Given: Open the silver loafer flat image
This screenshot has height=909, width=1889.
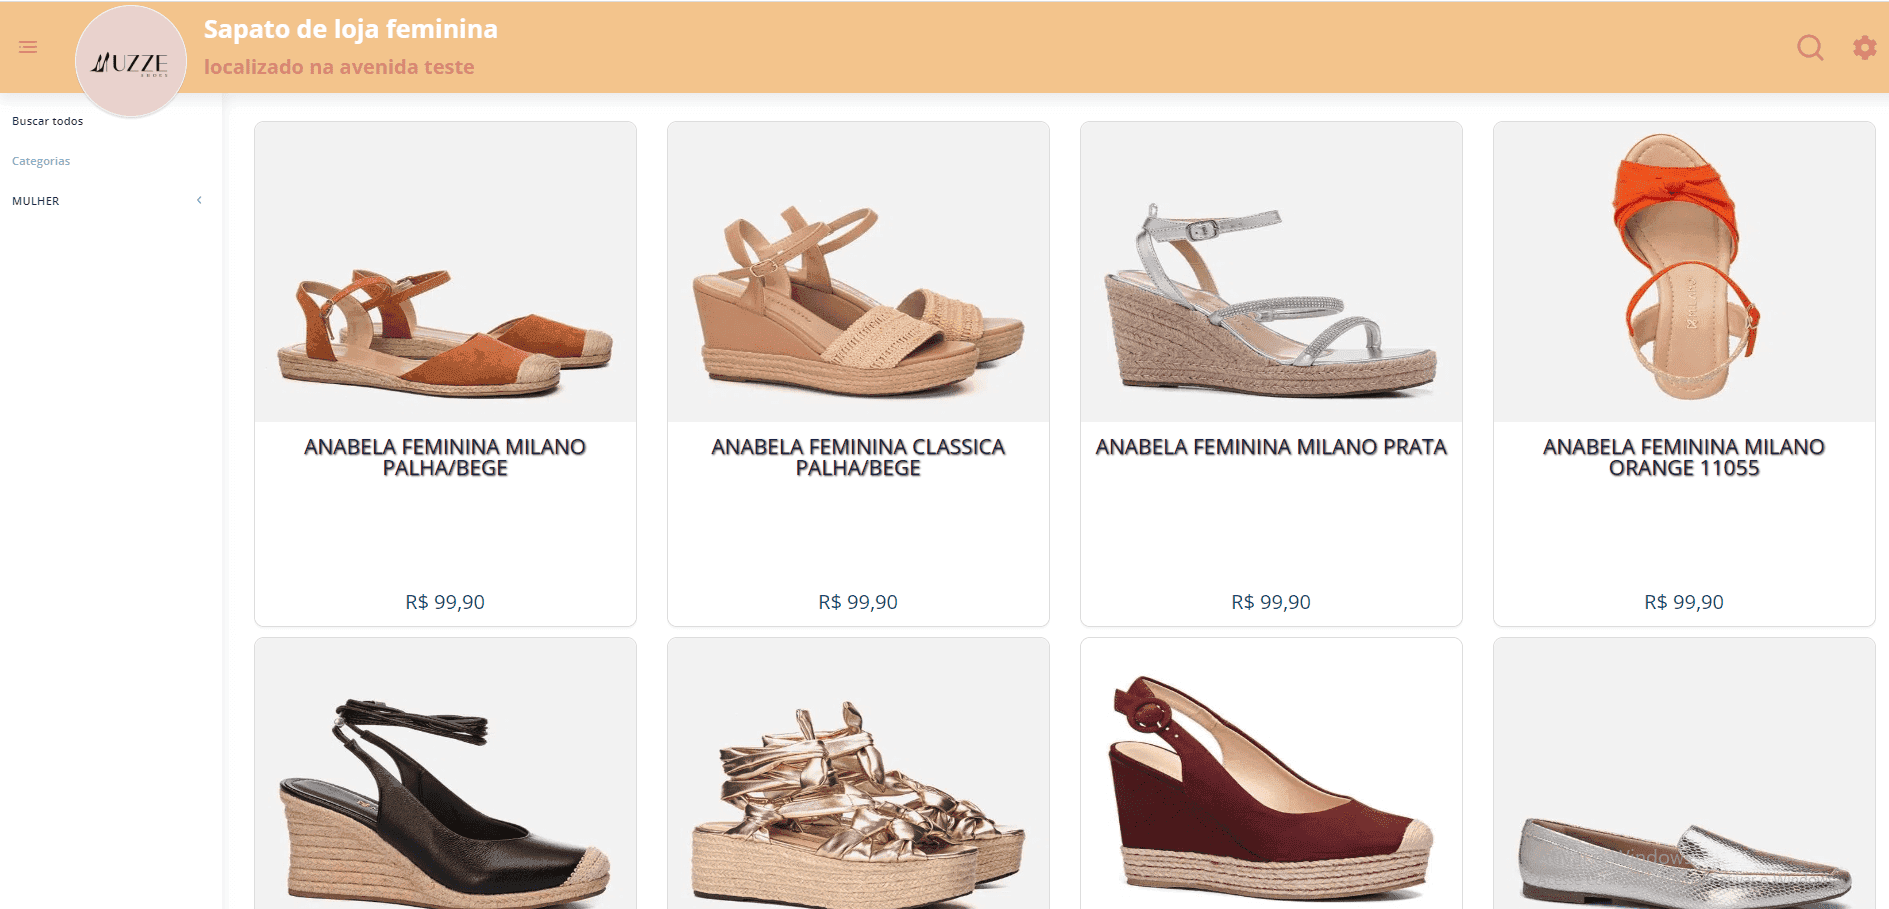Looking at the screenshot, I should (1684, 850).
